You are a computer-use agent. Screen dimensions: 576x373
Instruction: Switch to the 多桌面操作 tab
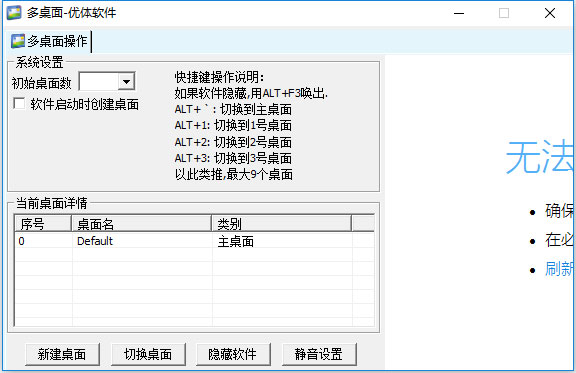tap(49, 41)
